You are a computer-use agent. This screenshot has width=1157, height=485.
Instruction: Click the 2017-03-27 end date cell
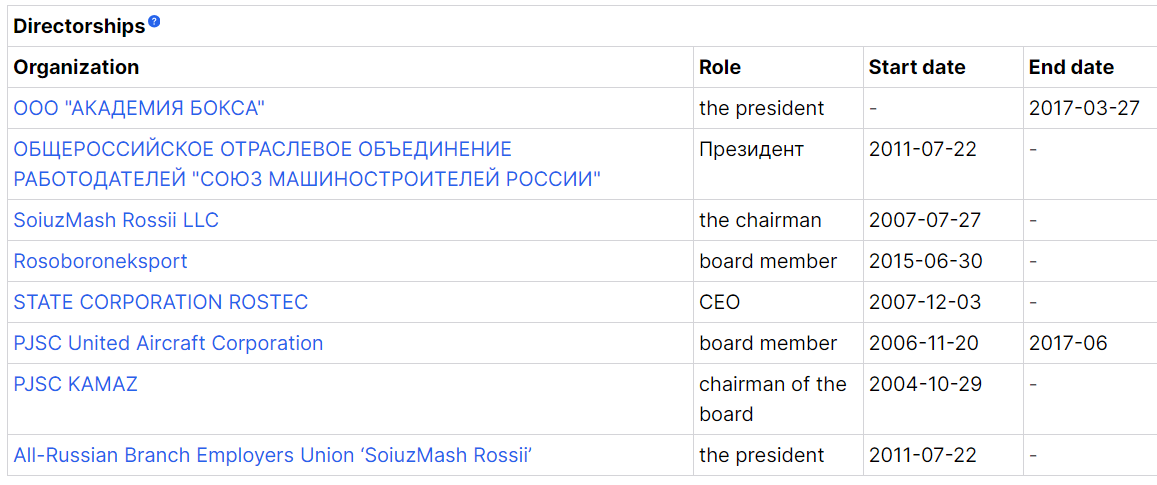(x=1084, y=108)
